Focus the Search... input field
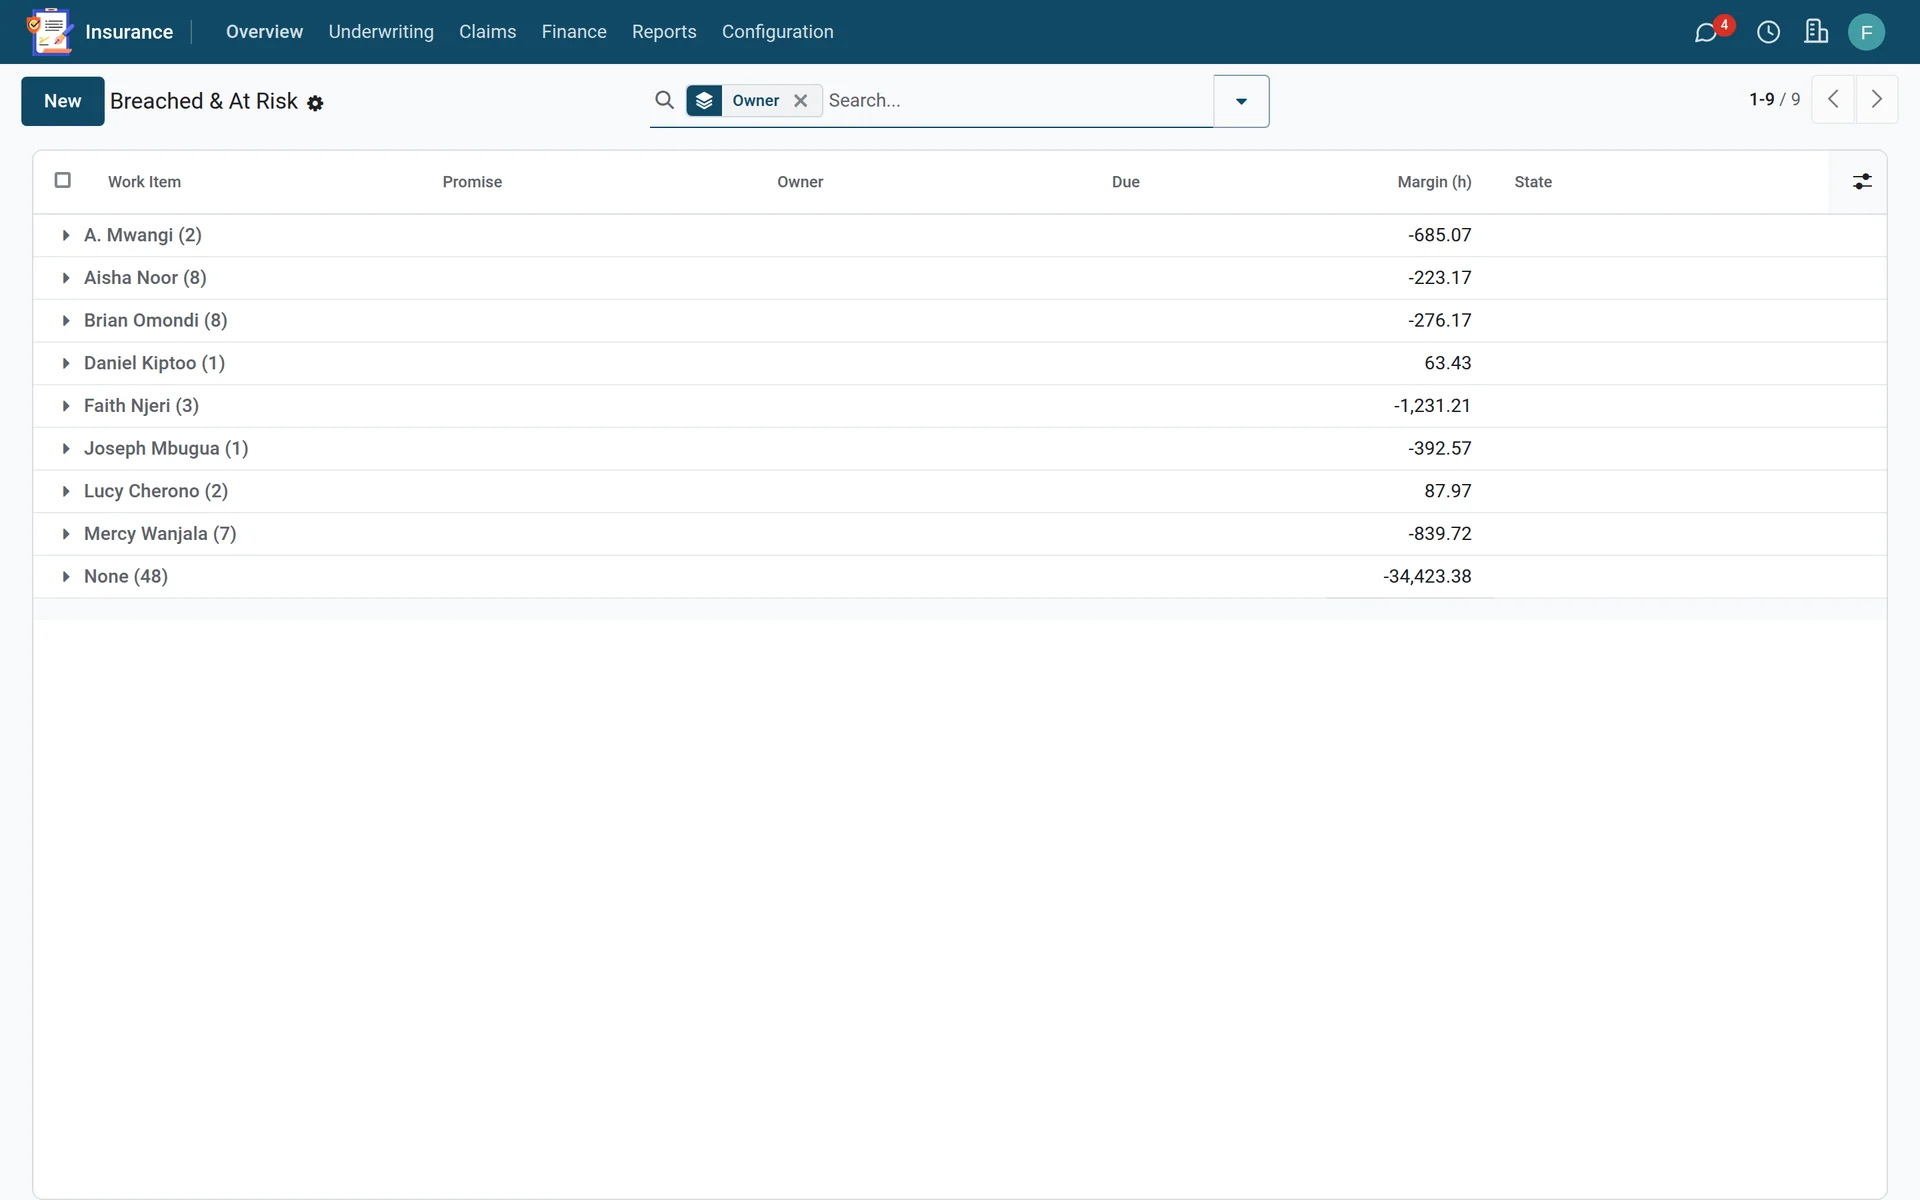 coord(1018,100)
